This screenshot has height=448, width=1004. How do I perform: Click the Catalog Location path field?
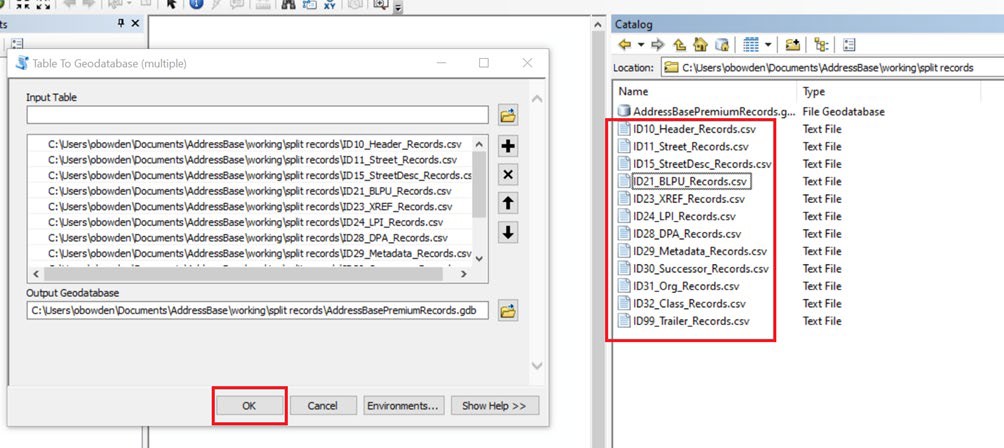[831, 67]
